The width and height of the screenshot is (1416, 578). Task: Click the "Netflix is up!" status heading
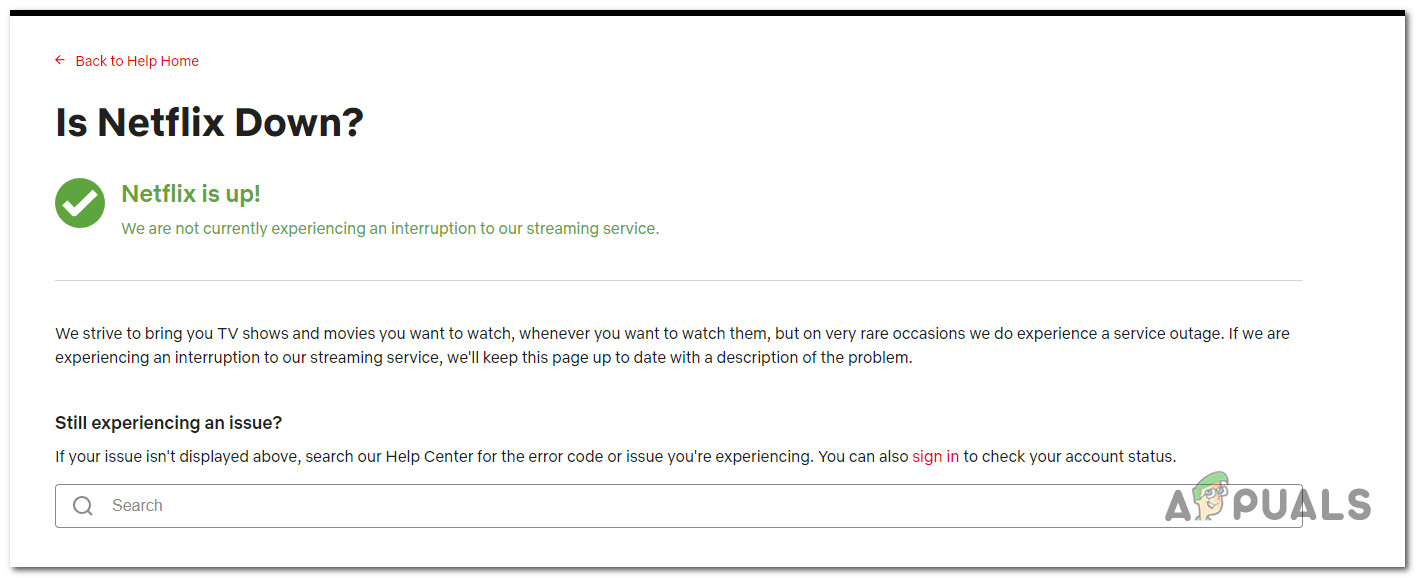point(190,193)
